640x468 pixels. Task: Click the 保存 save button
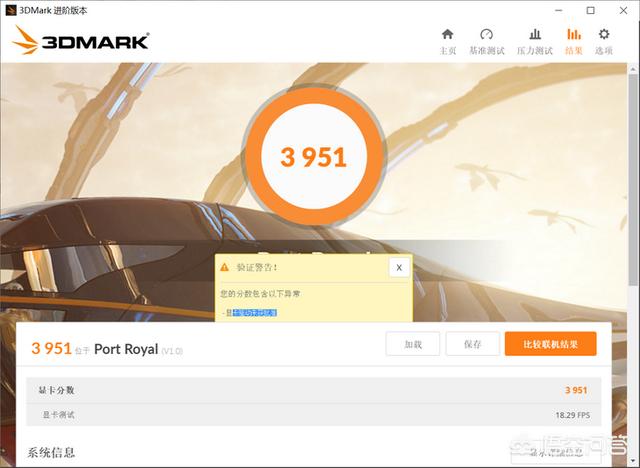[473, 344]
